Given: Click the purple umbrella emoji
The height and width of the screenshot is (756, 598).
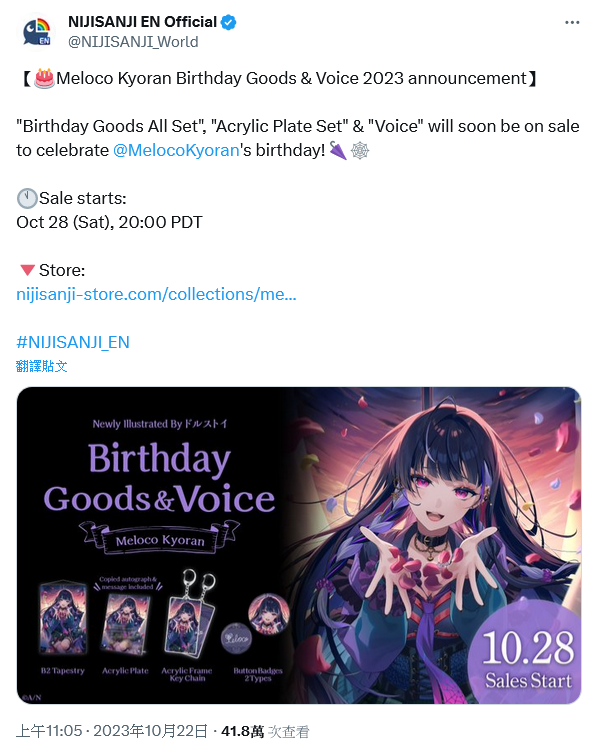Looking at the screenshot, I should 338,150.
